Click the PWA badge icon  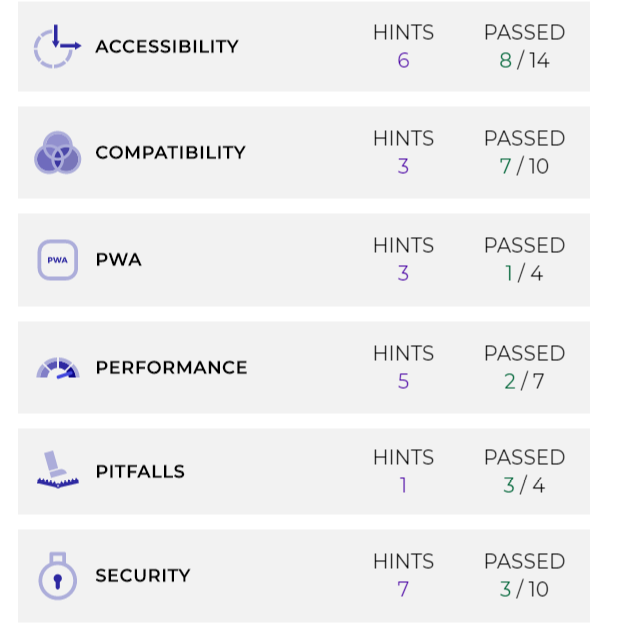[58, 260]
